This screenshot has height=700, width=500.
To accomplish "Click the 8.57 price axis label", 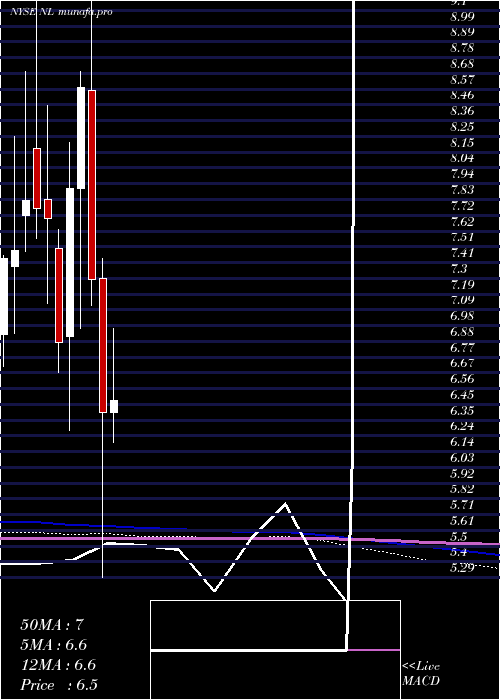I will [462, 79].
